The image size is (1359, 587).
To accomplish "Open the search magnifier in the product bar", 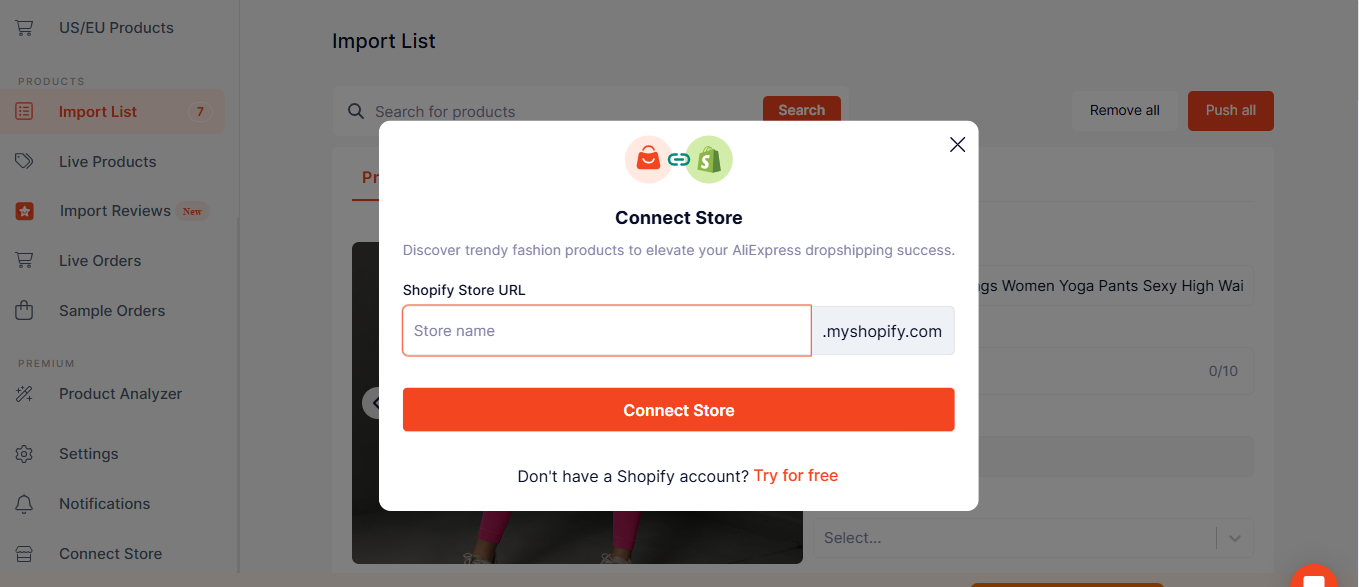I will point(355,111).
